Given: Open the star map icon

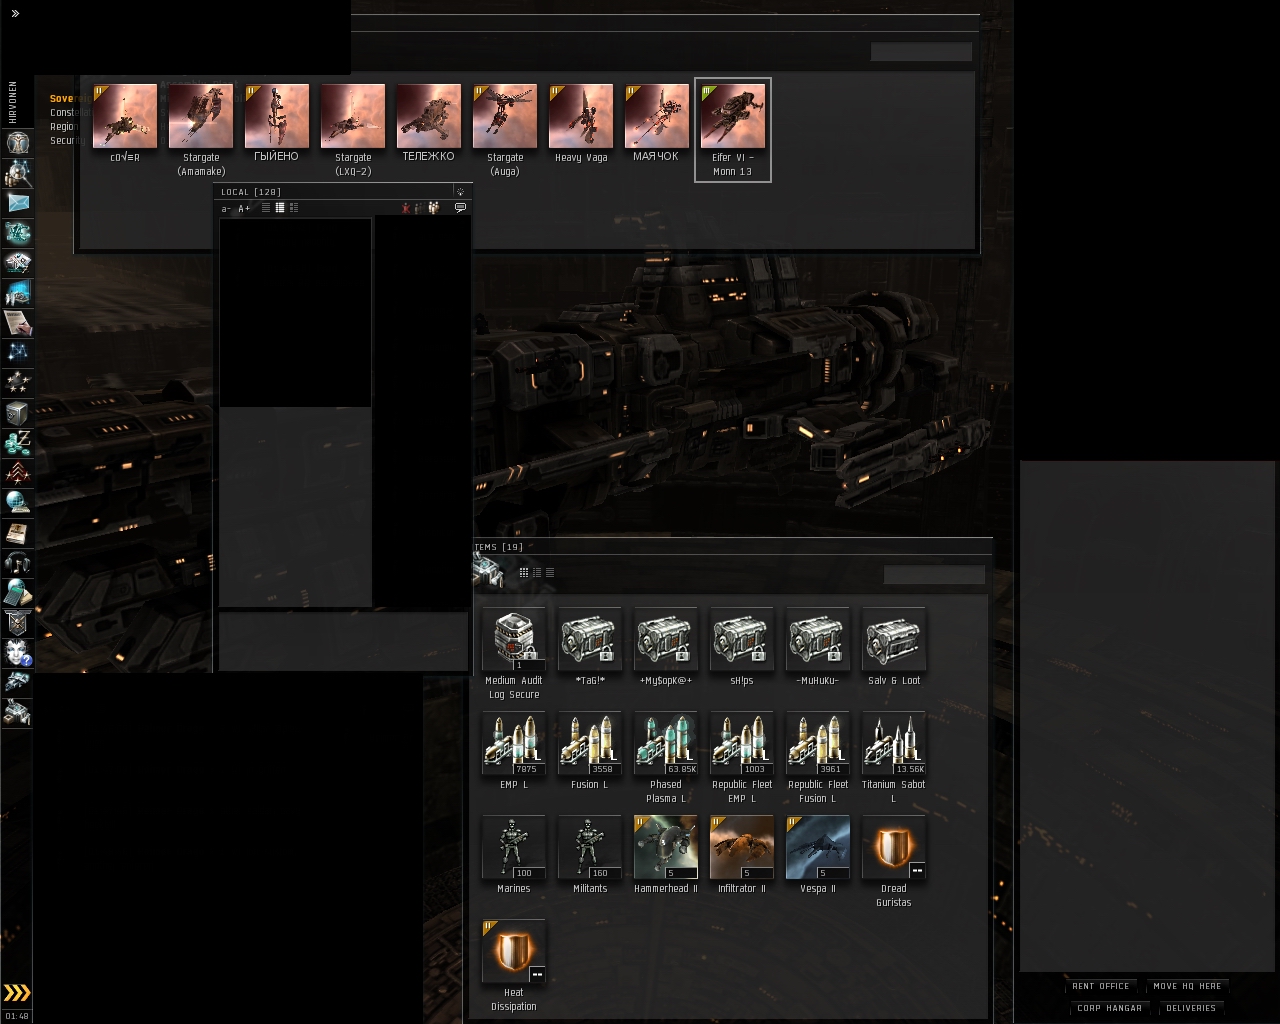Looking at the screenshot, I should click(x=17, y=353).
